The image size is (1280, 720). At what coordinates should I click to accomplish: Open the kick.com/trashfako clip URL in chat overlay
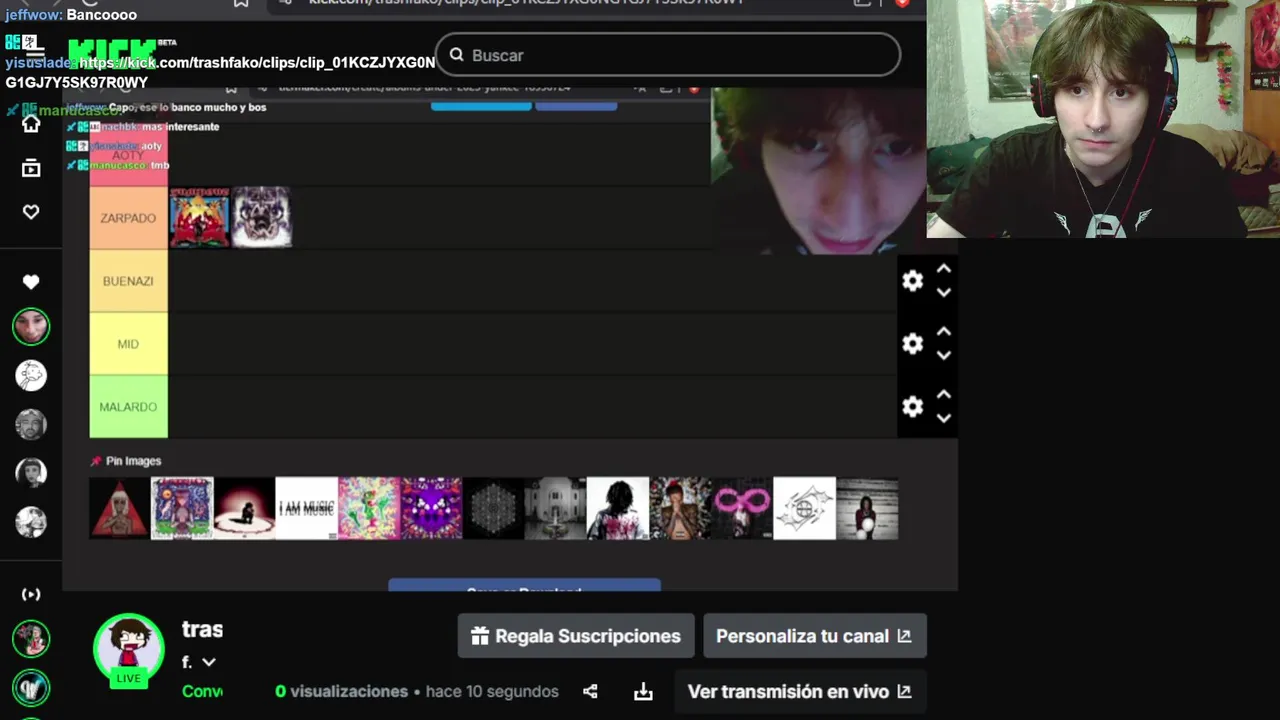click(221, 72)
